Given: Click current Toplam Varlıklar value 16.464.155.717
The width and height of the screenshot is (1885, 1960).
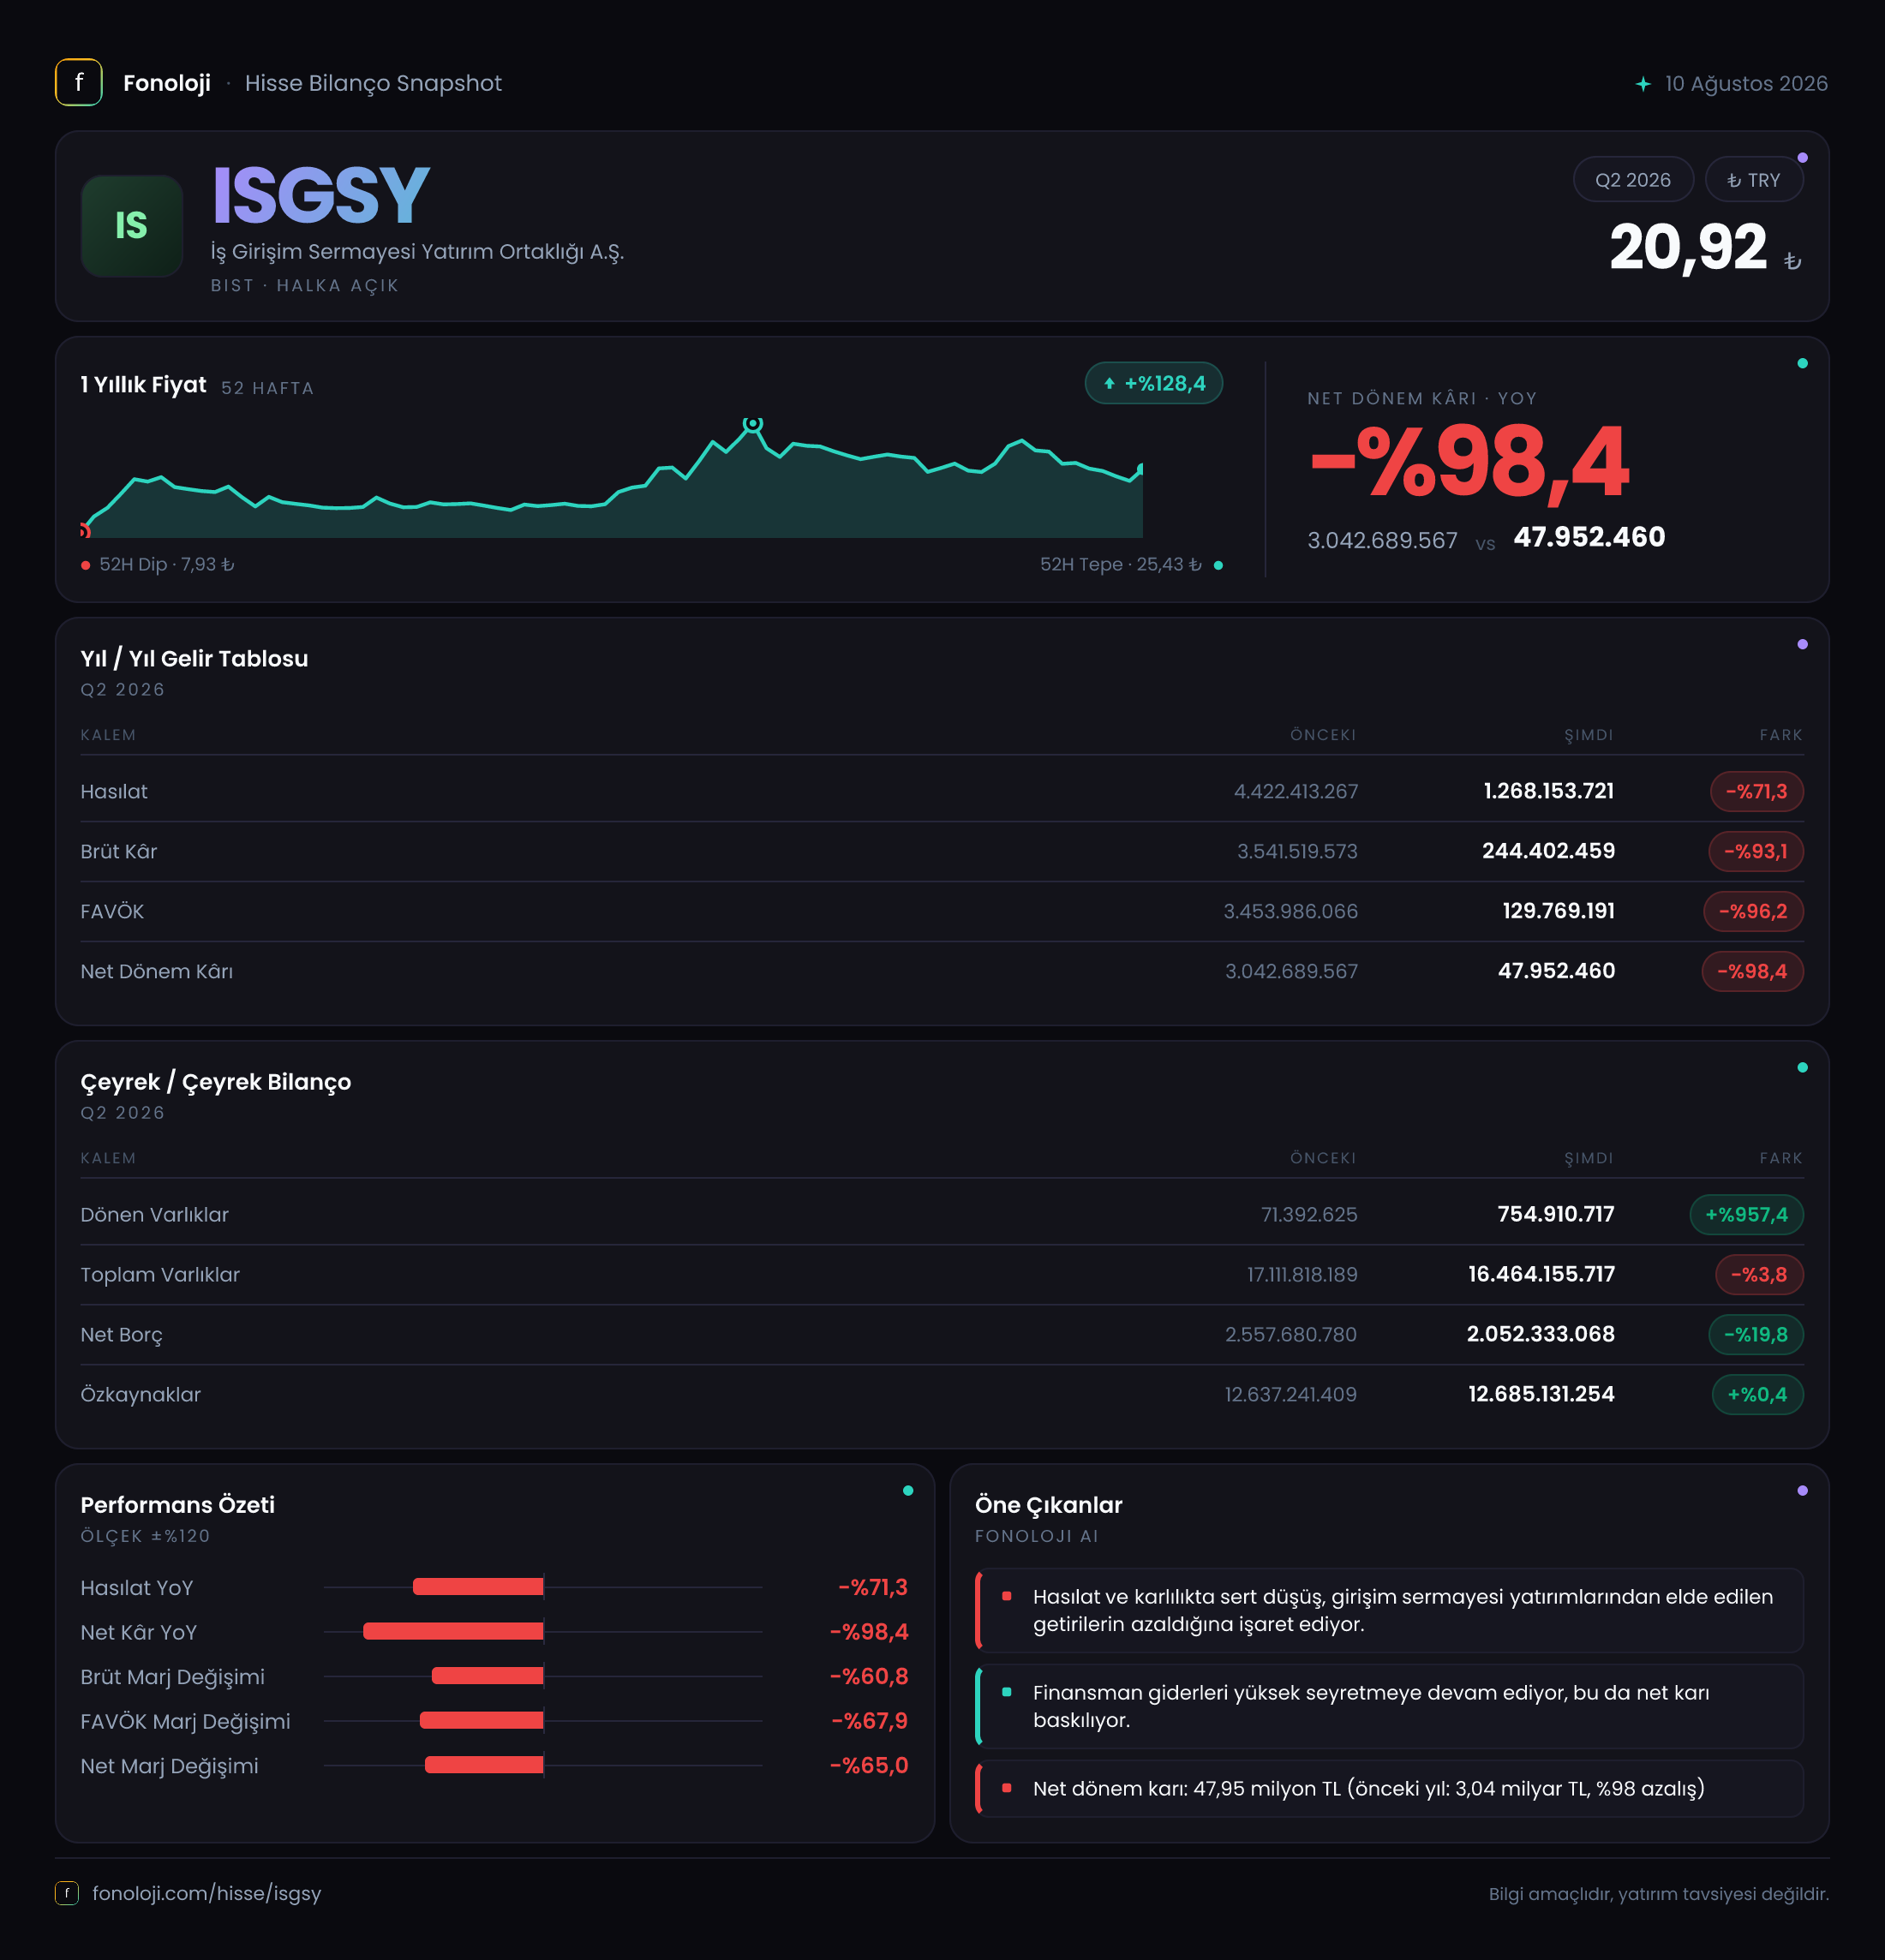Looking at the screenshot, I should (1541, 1274).
